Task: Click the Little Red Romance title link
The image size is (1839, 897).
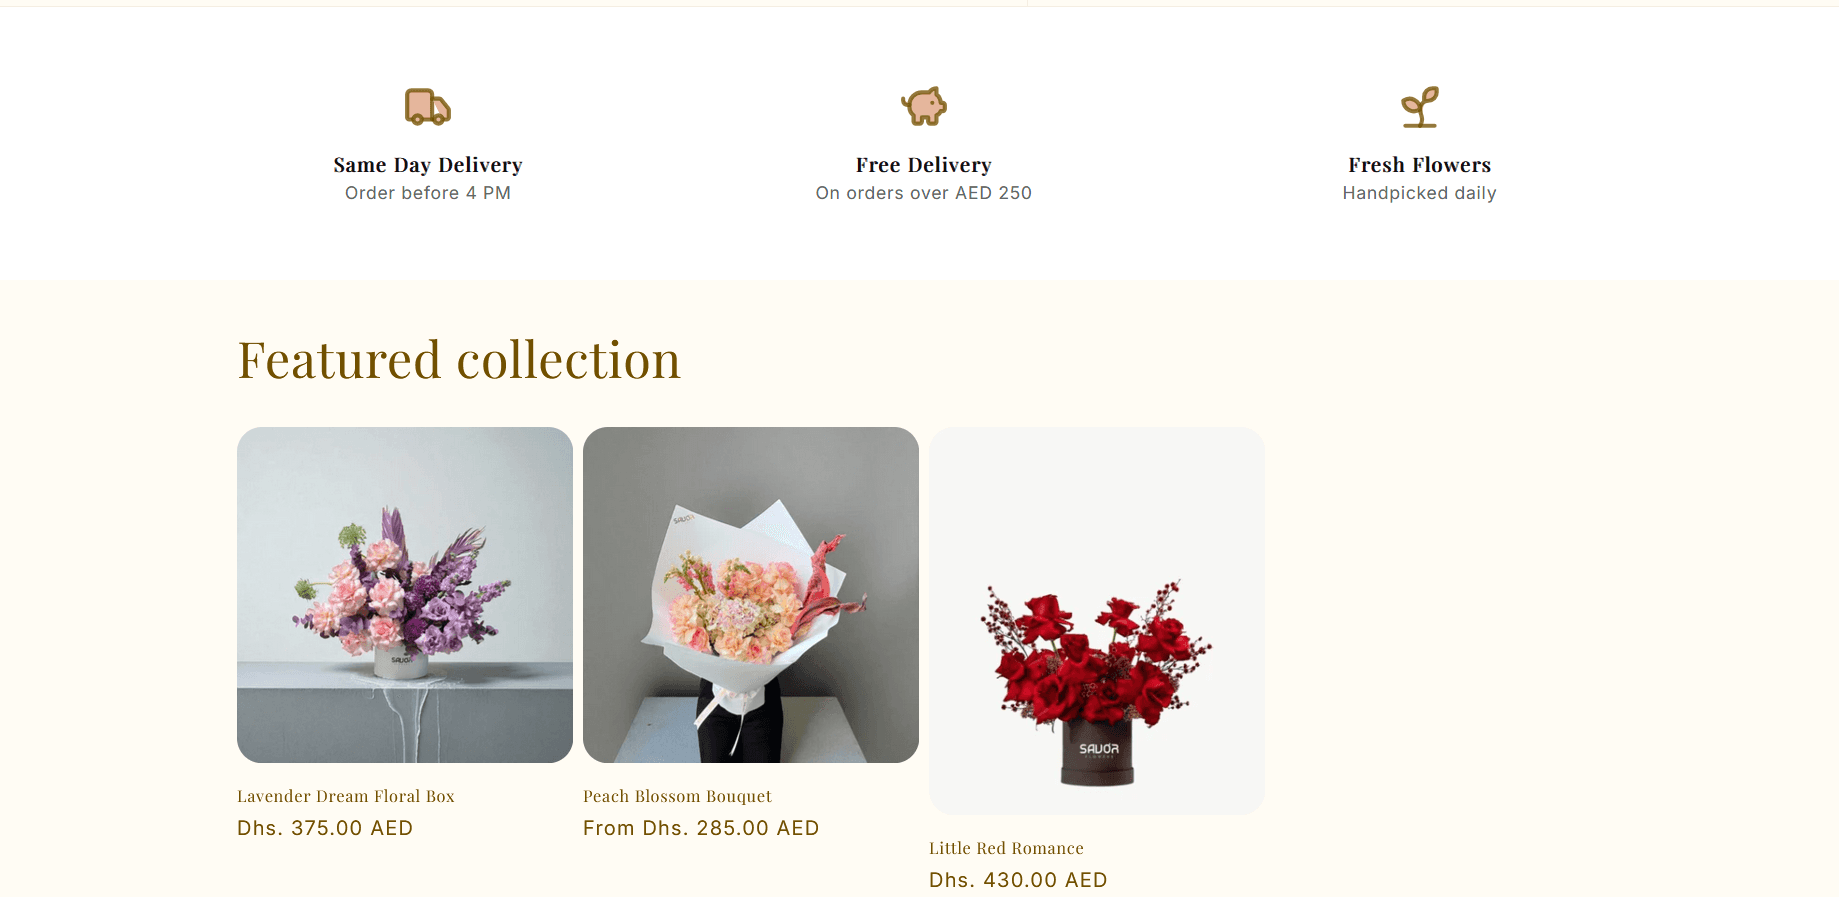Action: [x=1006, y=848]
